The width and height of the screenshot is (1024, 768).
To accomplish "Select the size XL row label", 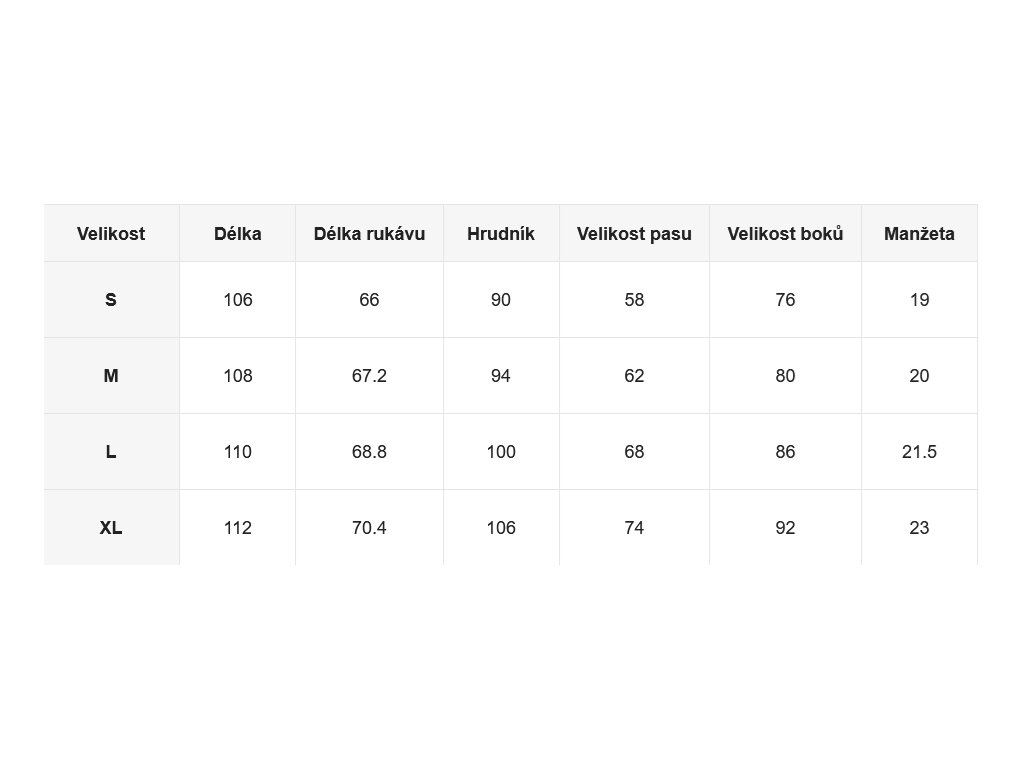I will point(111,527).
